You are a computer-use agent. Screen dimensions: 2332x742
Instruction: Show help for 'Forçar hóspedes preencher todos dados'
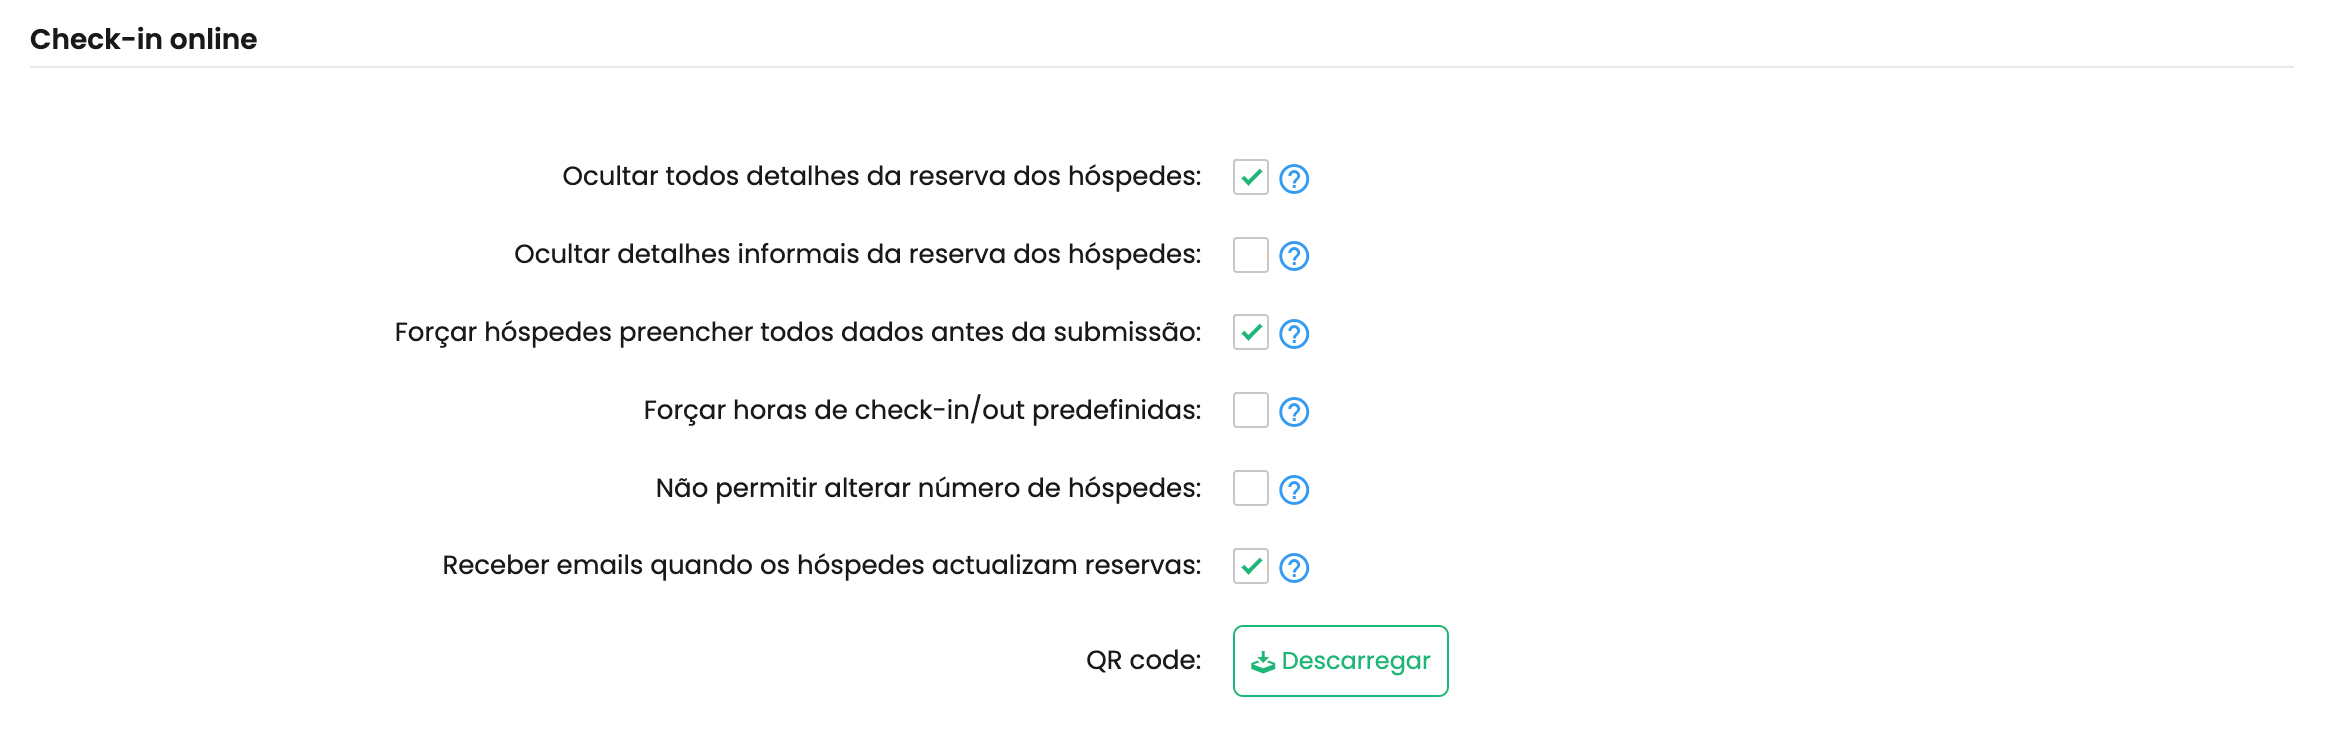(1294, 334)
